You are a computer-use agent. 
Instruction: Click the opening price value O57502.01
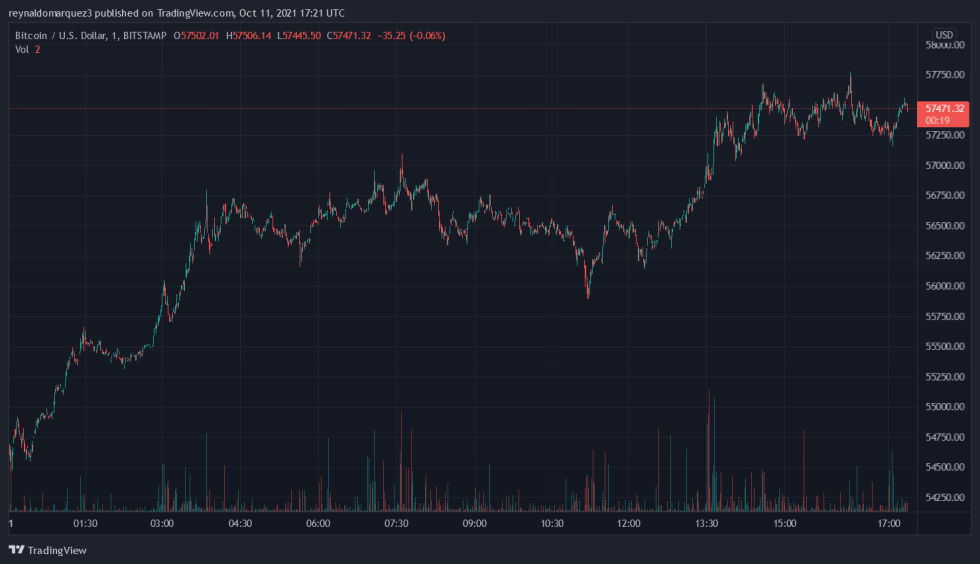[x=197, y=36]
